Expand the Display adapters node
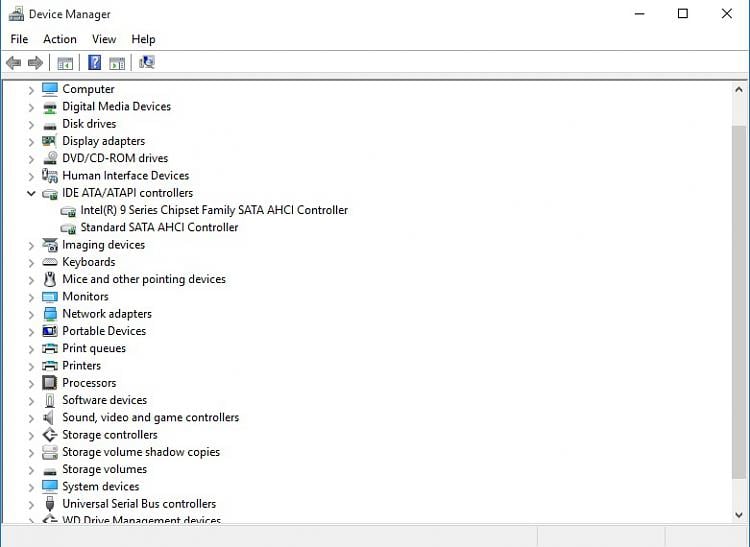This screenshot has width=750, height=547. (31, 142)
